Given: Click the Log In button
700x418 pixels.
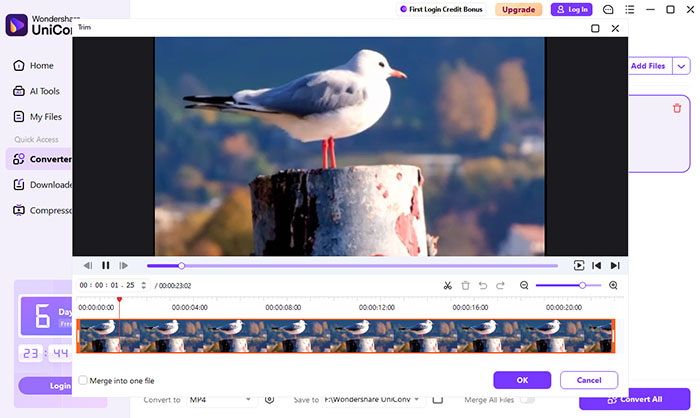Looking at the screenshot, I should point(571,9).
